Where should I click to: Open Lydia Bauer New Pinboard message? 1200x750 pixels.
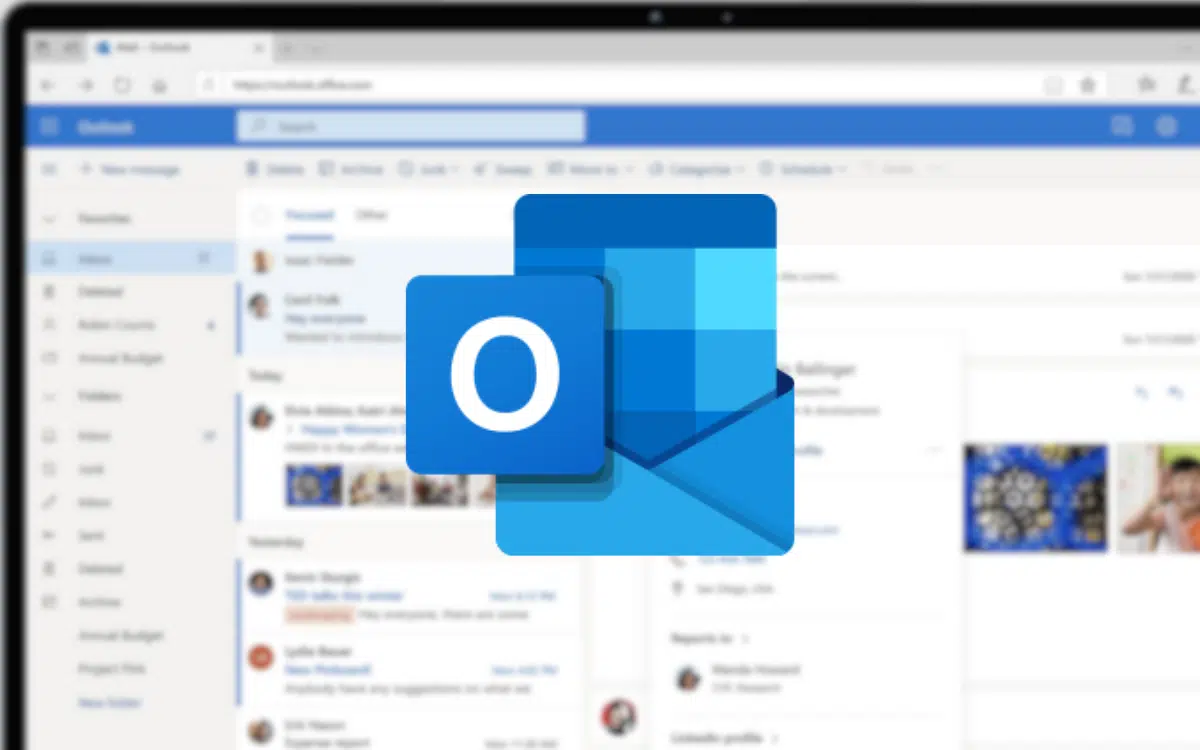[x=409, y=669]
